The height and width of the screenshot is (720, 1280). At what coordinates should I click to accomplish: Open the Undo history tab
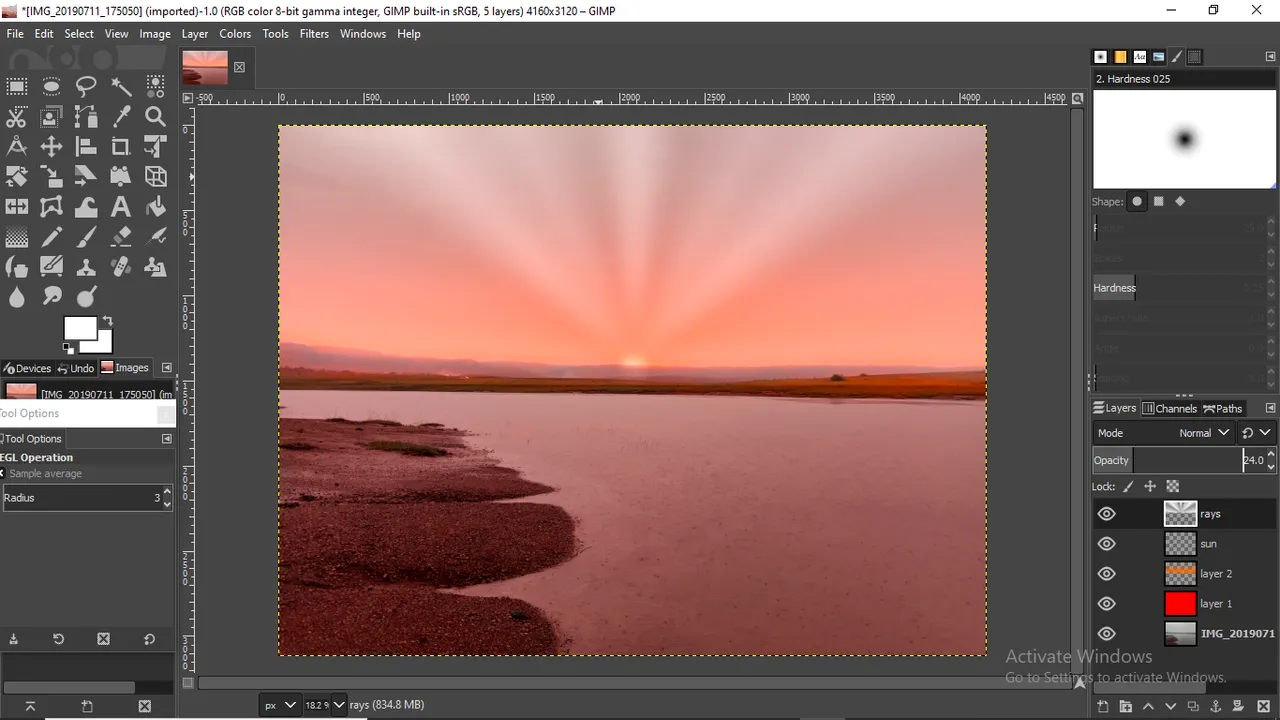click(x=76, y=368)
